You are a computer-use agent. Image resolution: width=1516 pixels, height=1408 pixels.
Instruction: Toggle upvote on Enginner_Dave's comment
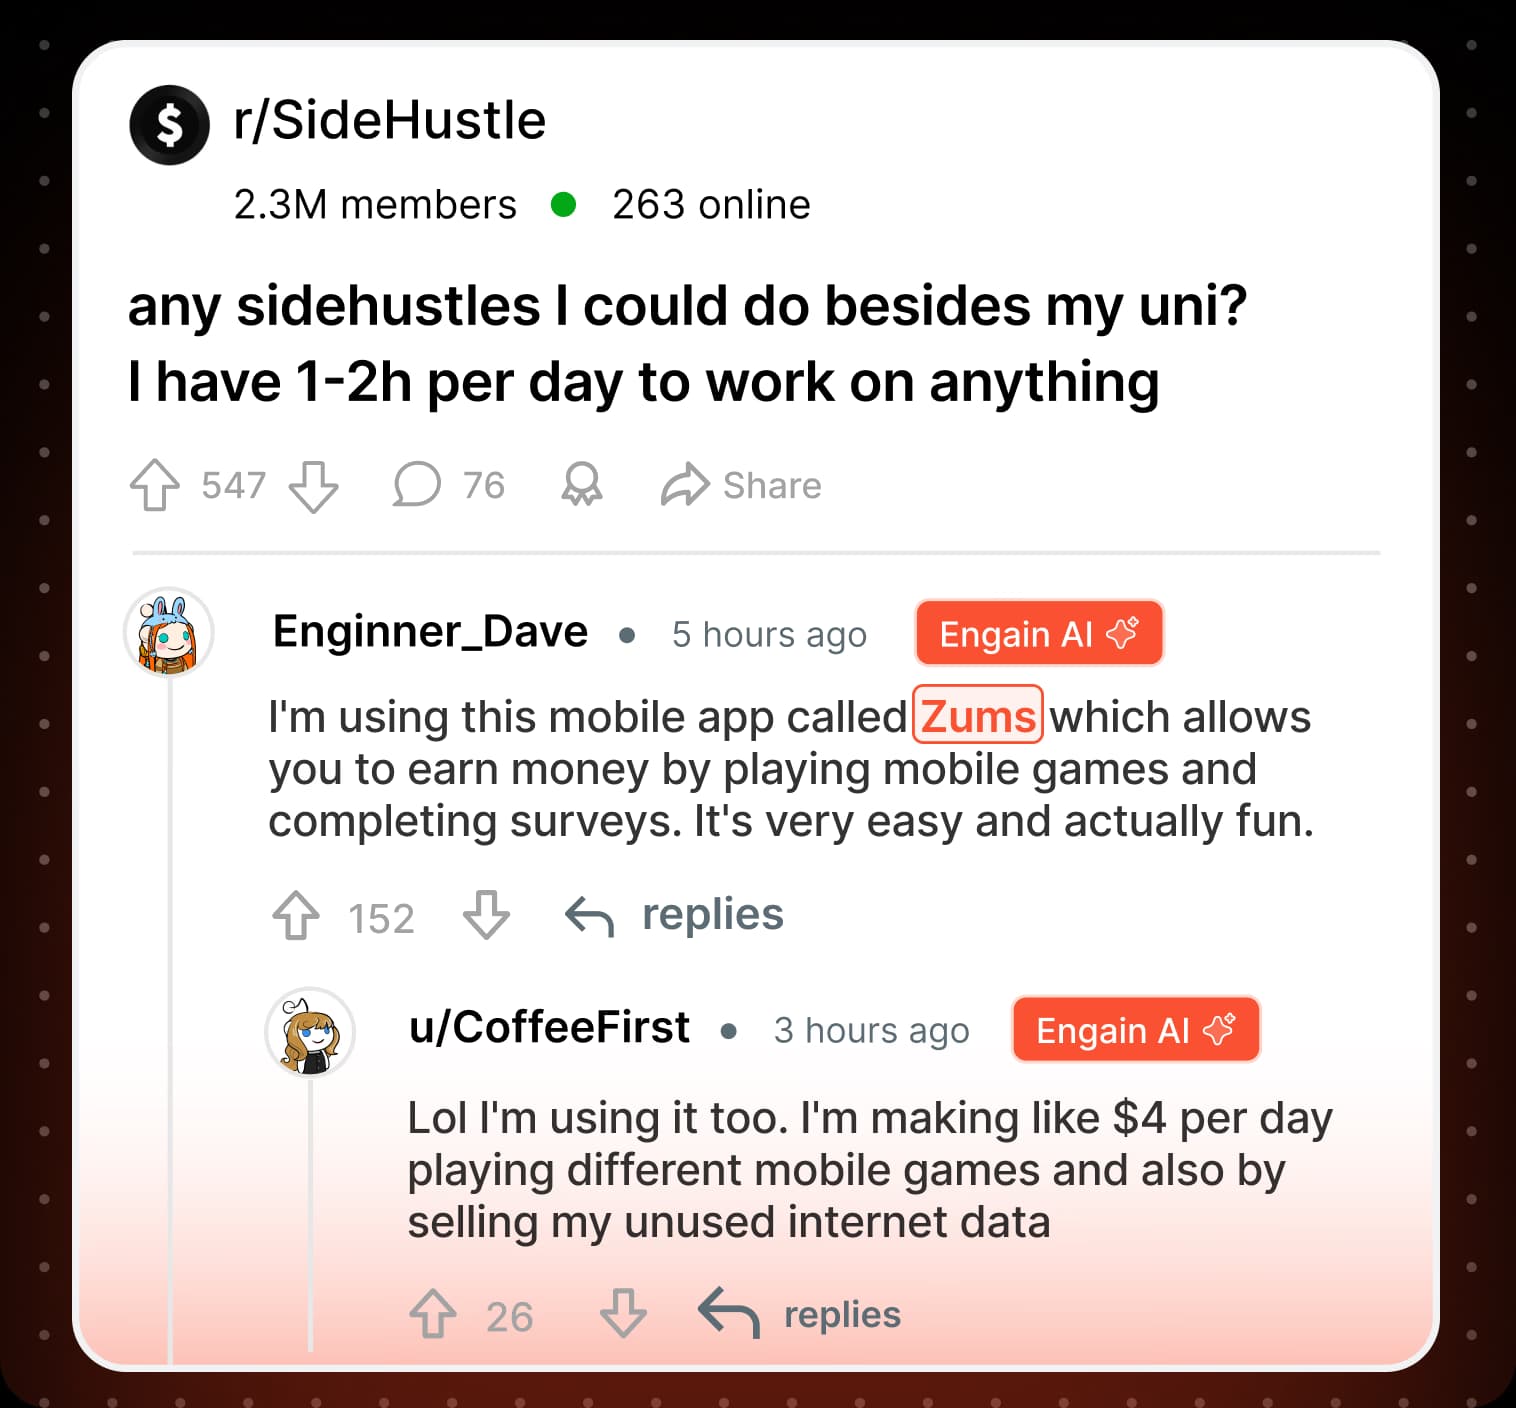click(296, 916)
